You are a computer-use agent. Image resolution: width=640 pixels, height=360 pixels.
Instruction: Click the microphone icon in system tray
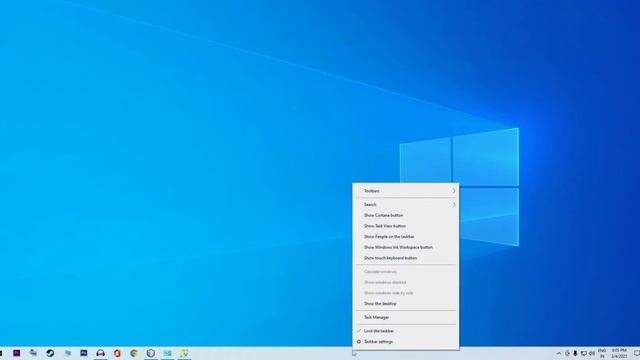click(x=575, y=353)
